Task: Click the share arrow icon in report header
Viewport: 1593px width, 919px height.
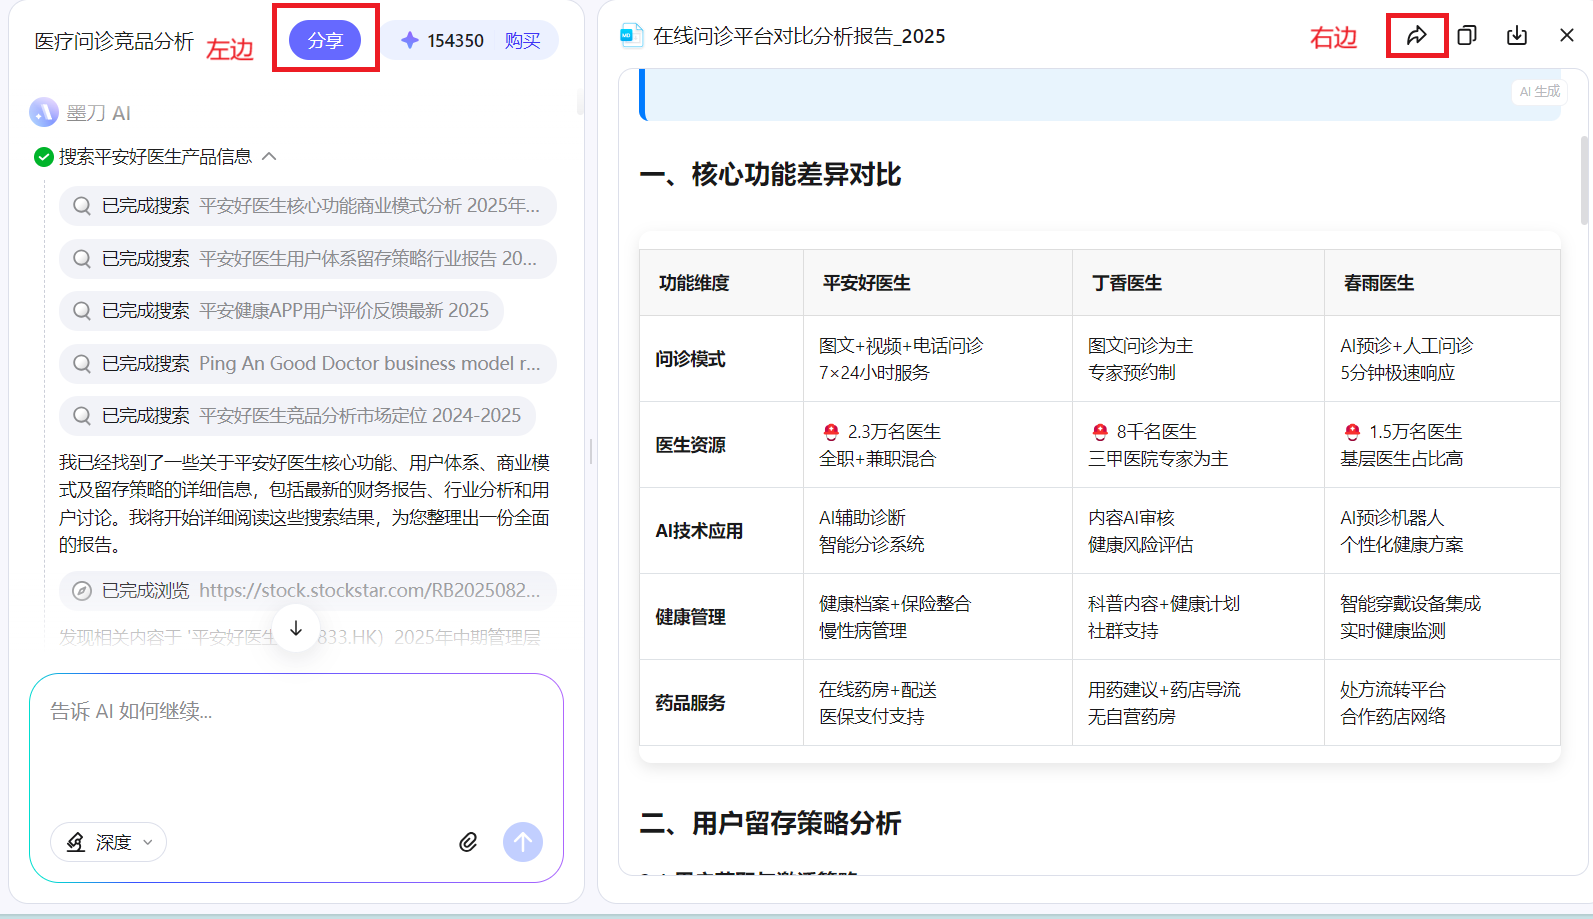Action: click(x=1416, y=36)
